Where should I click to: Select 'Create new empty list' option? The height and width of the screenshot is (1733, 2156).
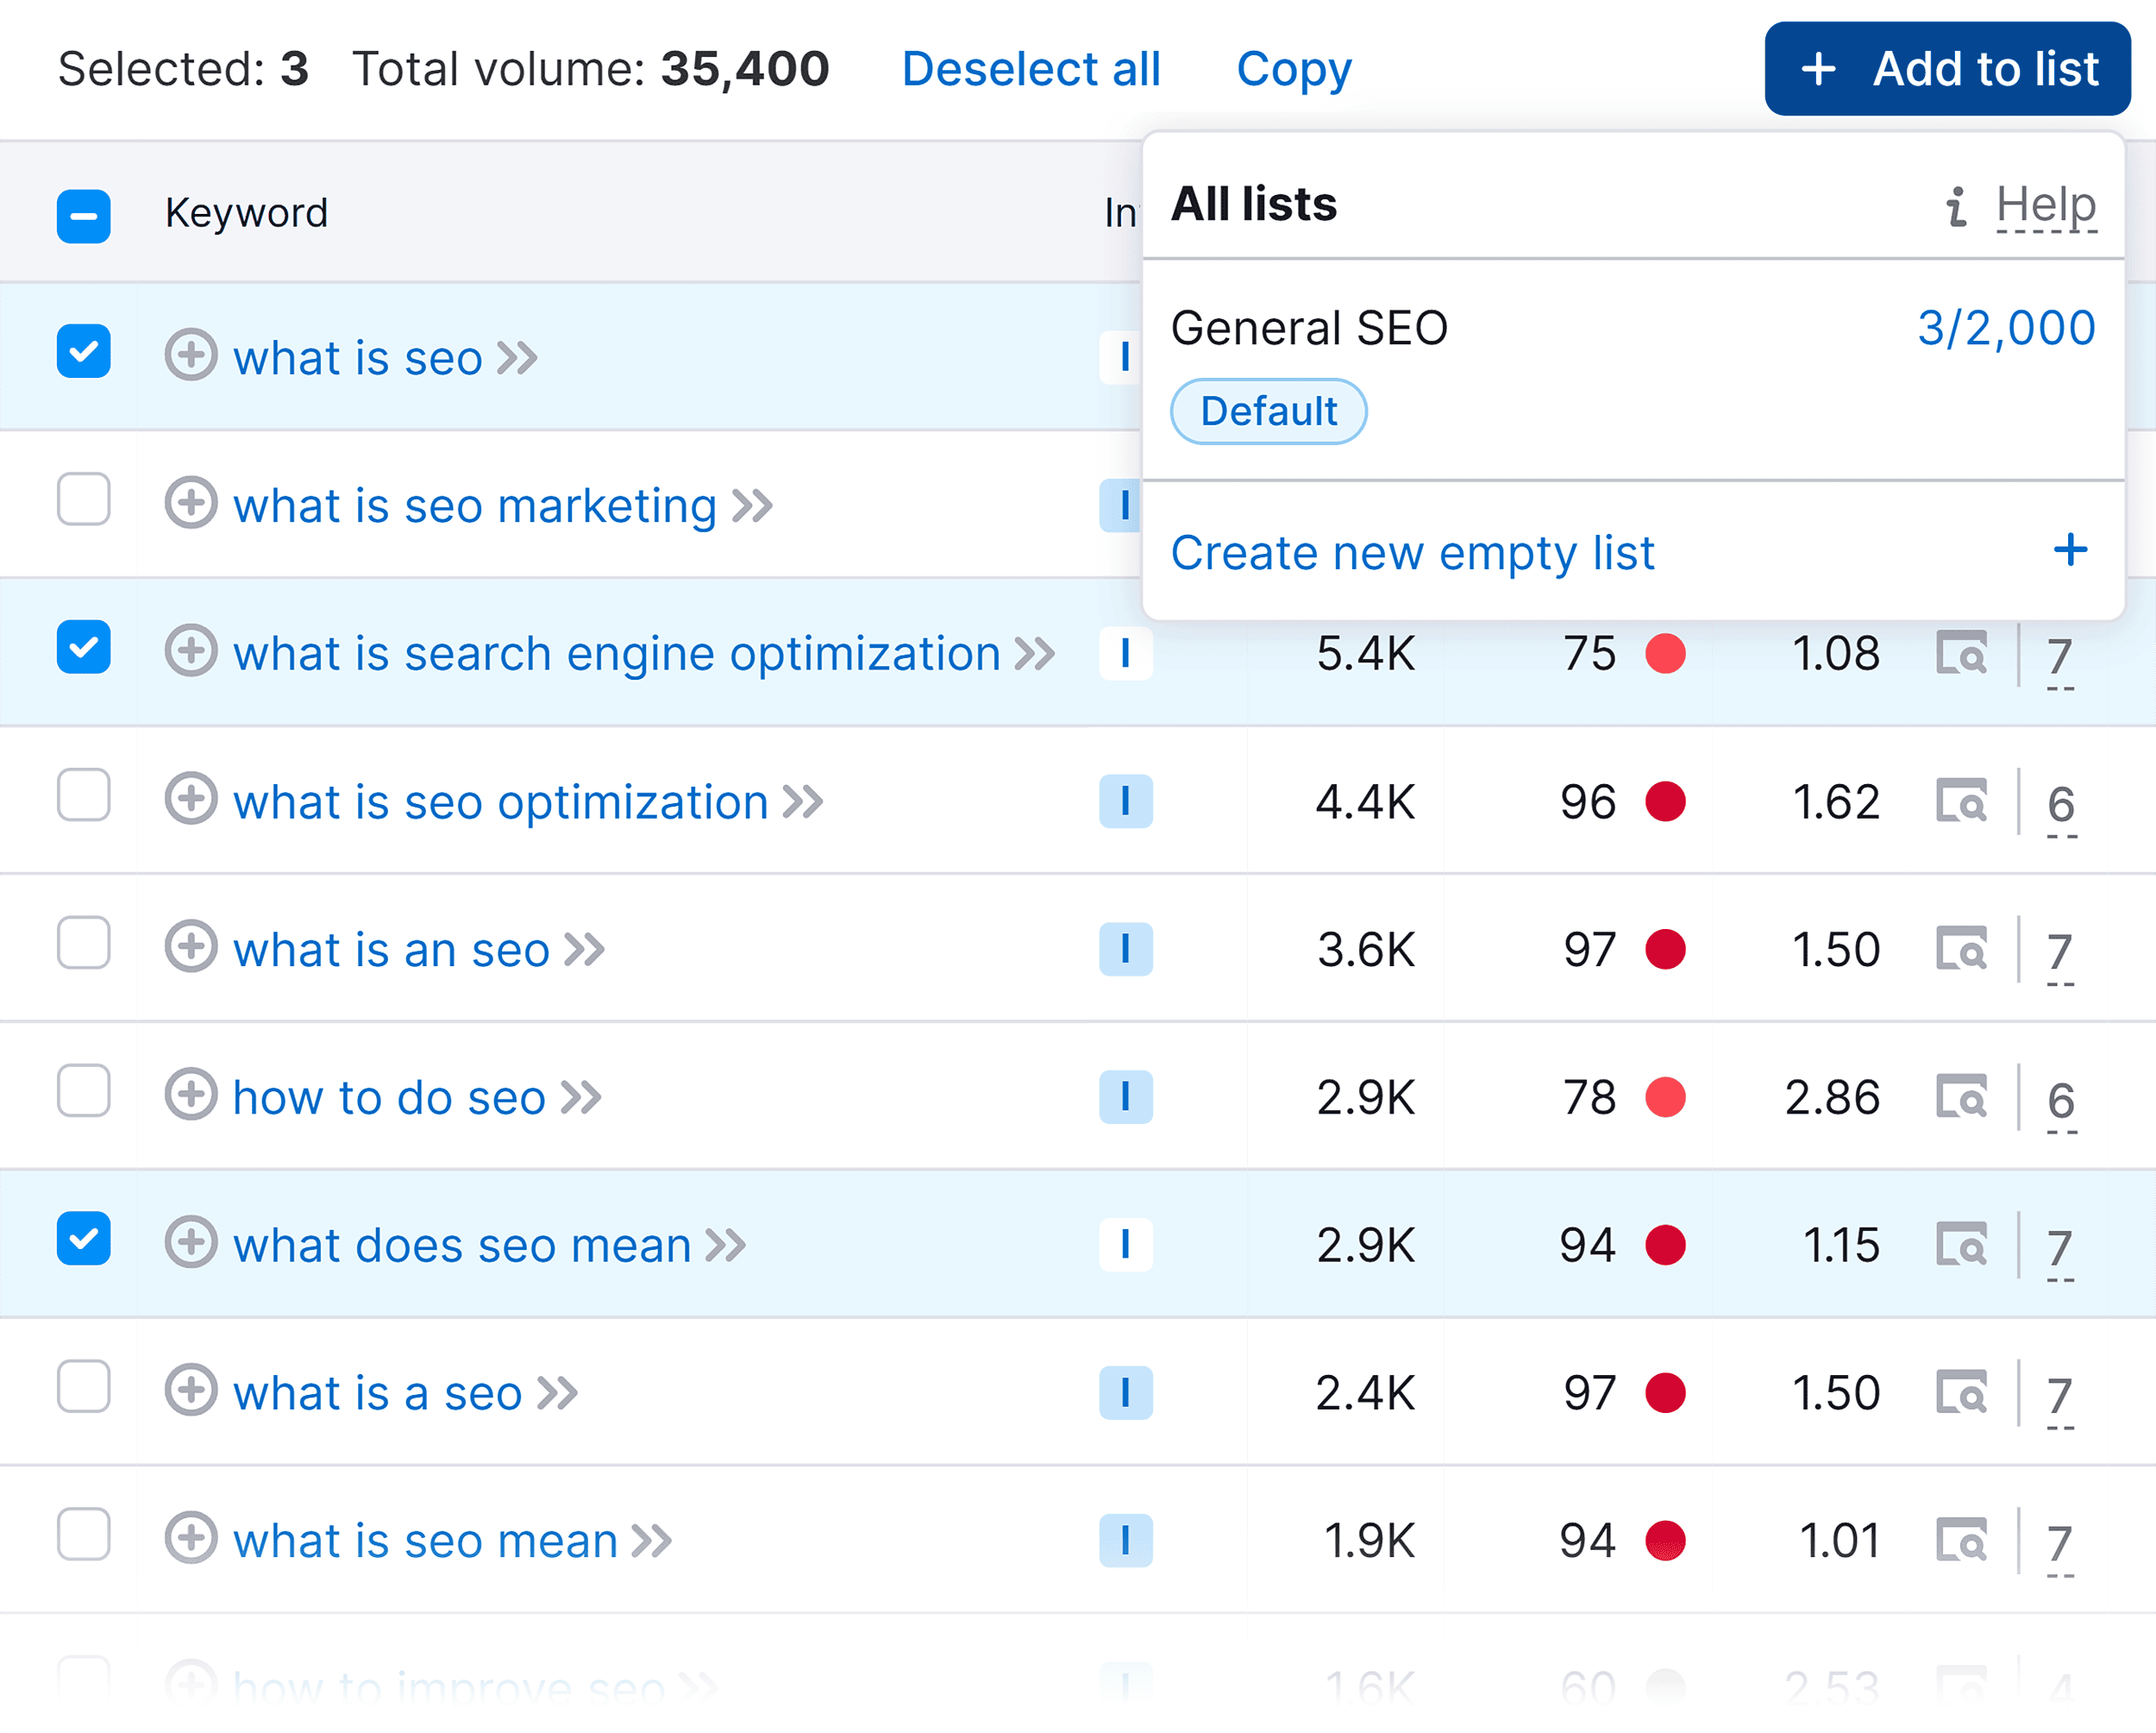(x=1413, y=552)
